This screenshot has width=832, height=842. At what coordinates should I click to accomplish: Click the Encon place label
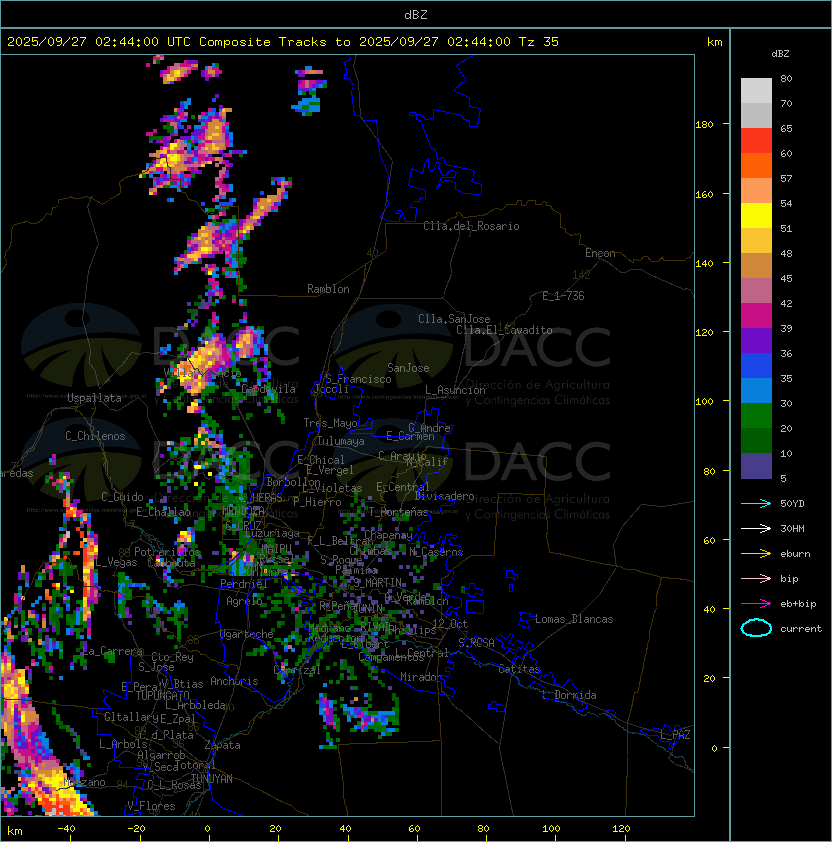click(600, 253)
